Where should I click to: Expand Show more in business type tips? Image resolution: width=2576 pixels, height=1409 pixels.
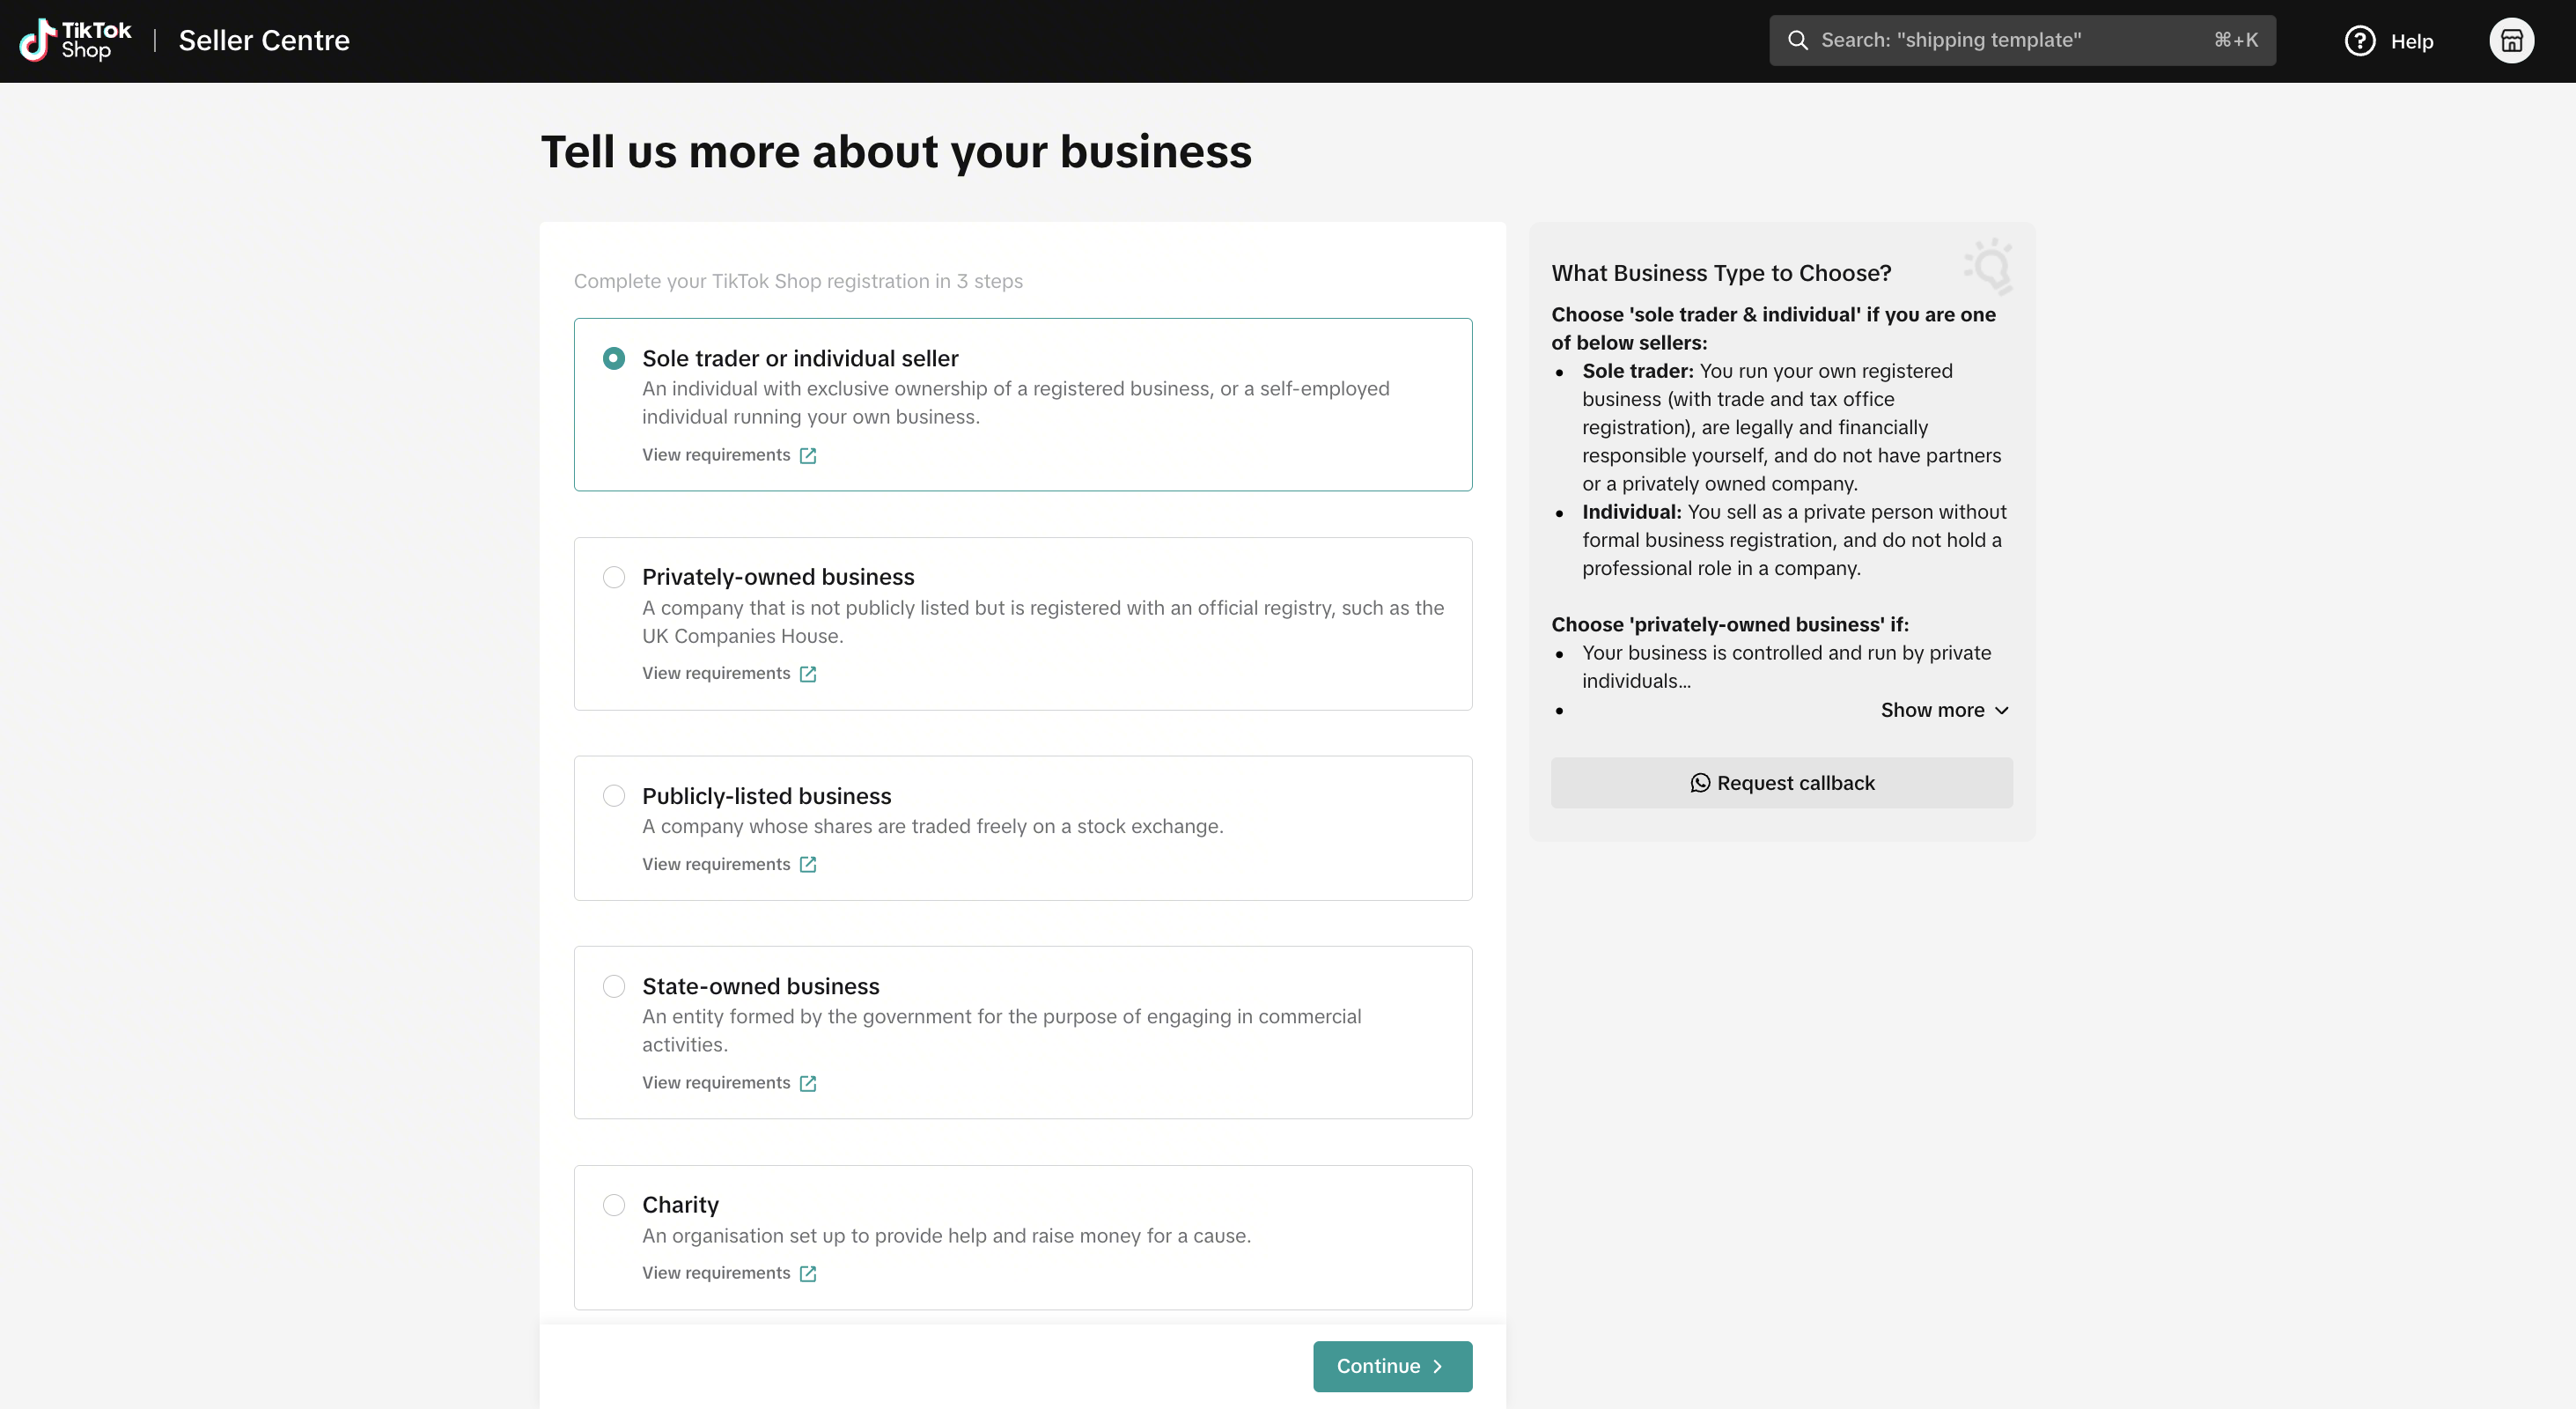pyautogui.click(x=1944, y=710)
